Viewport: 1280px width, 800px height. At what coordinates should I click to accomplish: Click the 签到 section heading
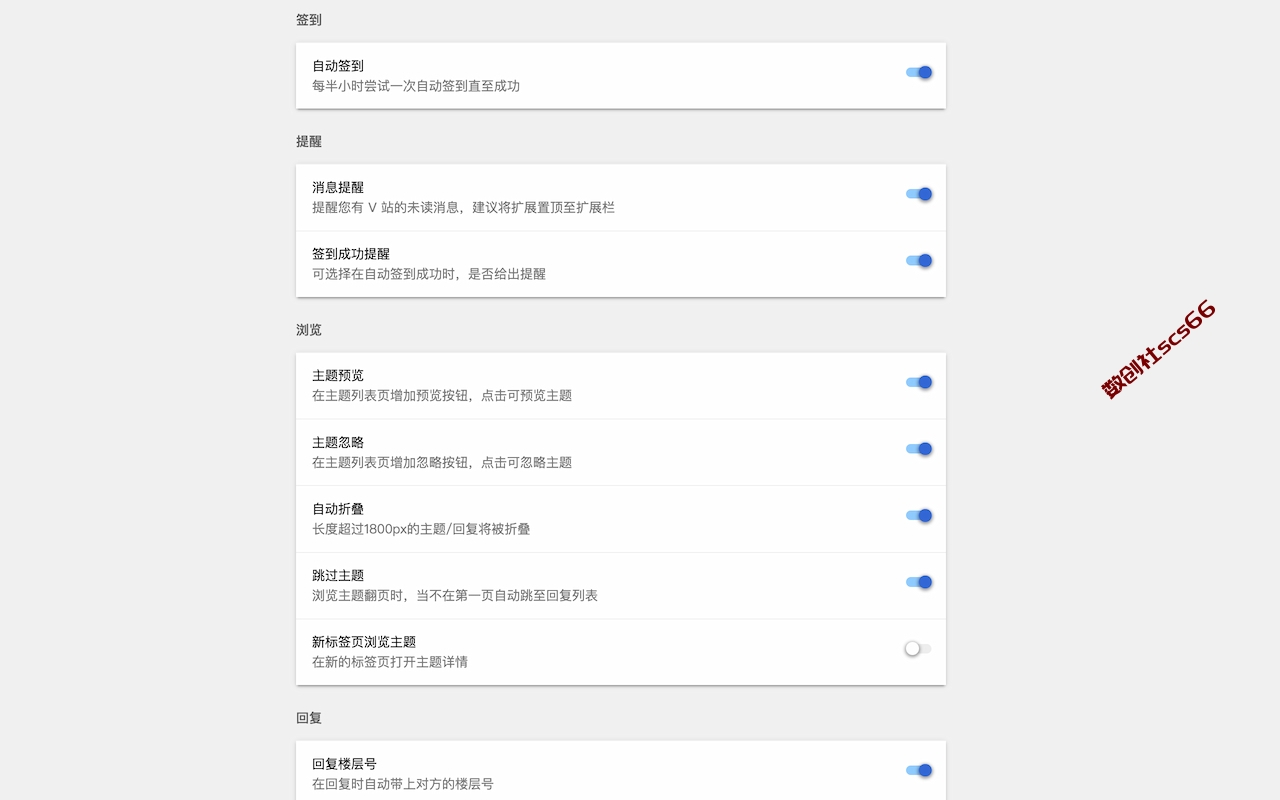click(309, 20)
